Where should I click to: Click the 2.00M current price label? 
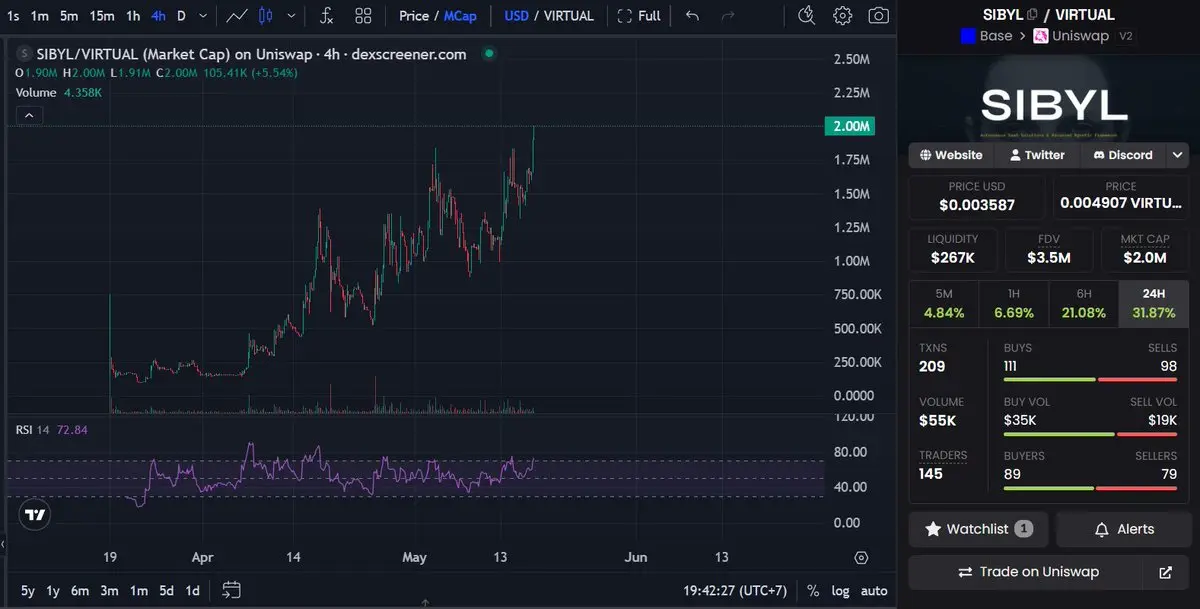coord(849,126)
